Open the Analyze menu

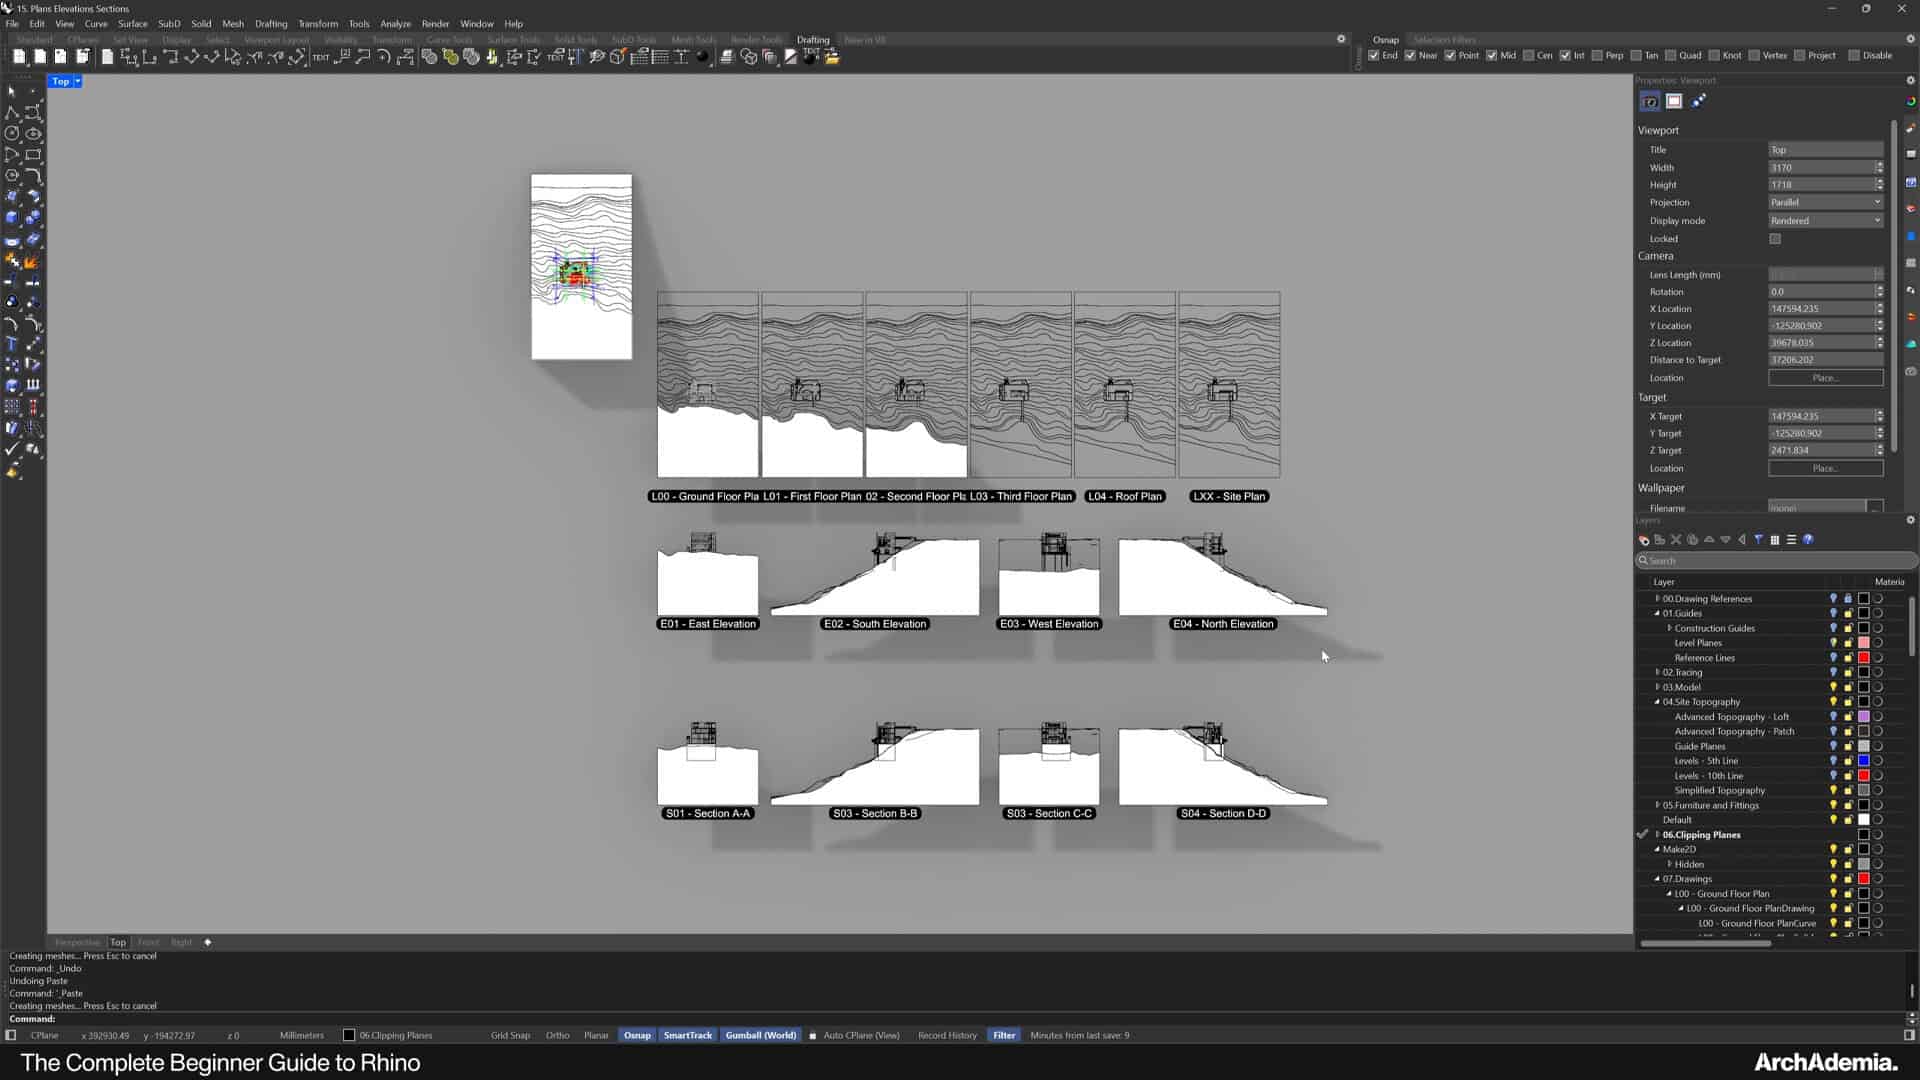pos(395,23)
